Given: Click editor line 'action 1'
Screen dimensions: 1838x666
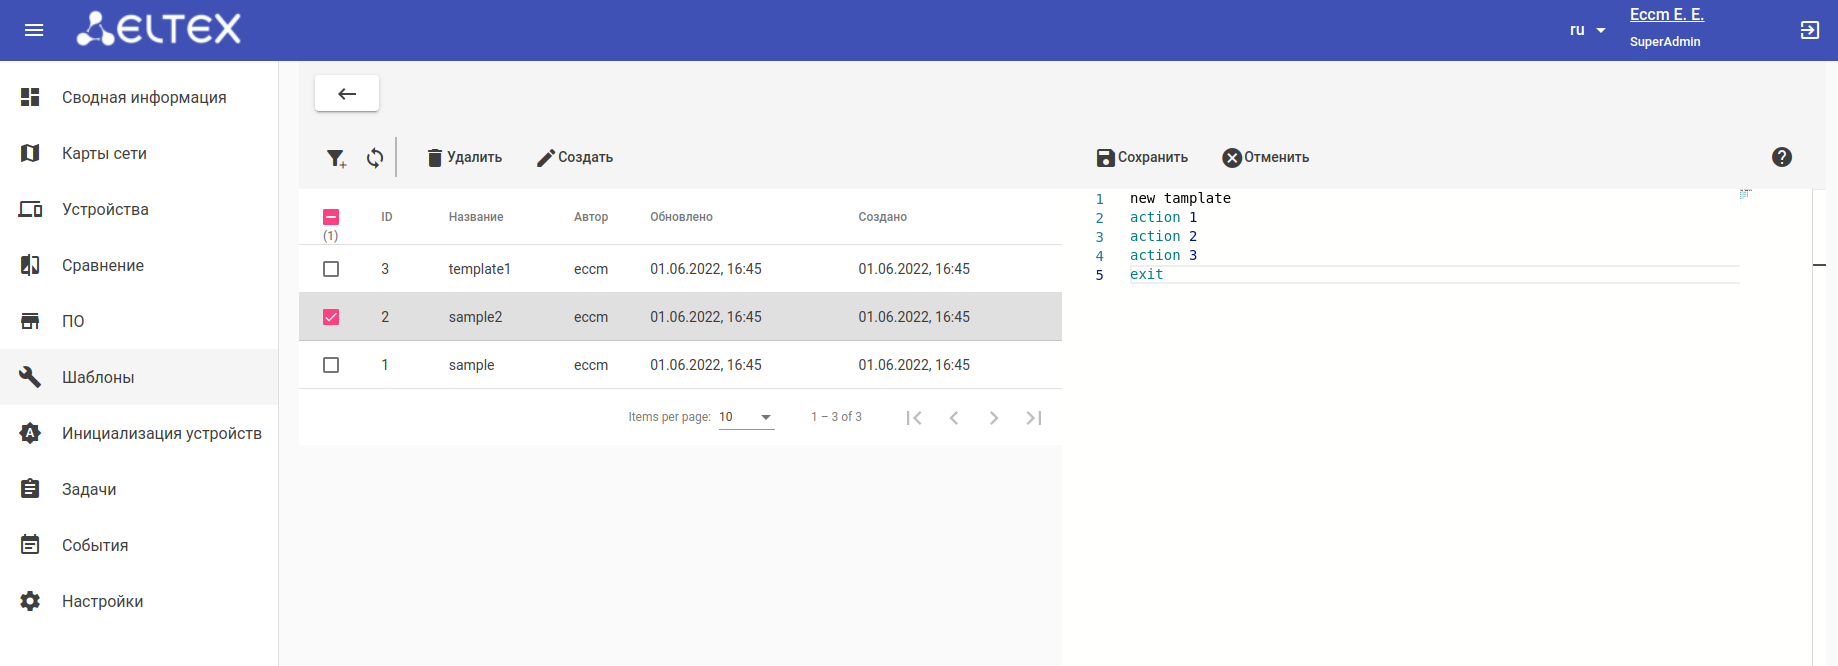Looking at the screenshot, I should pos(1163,217).
